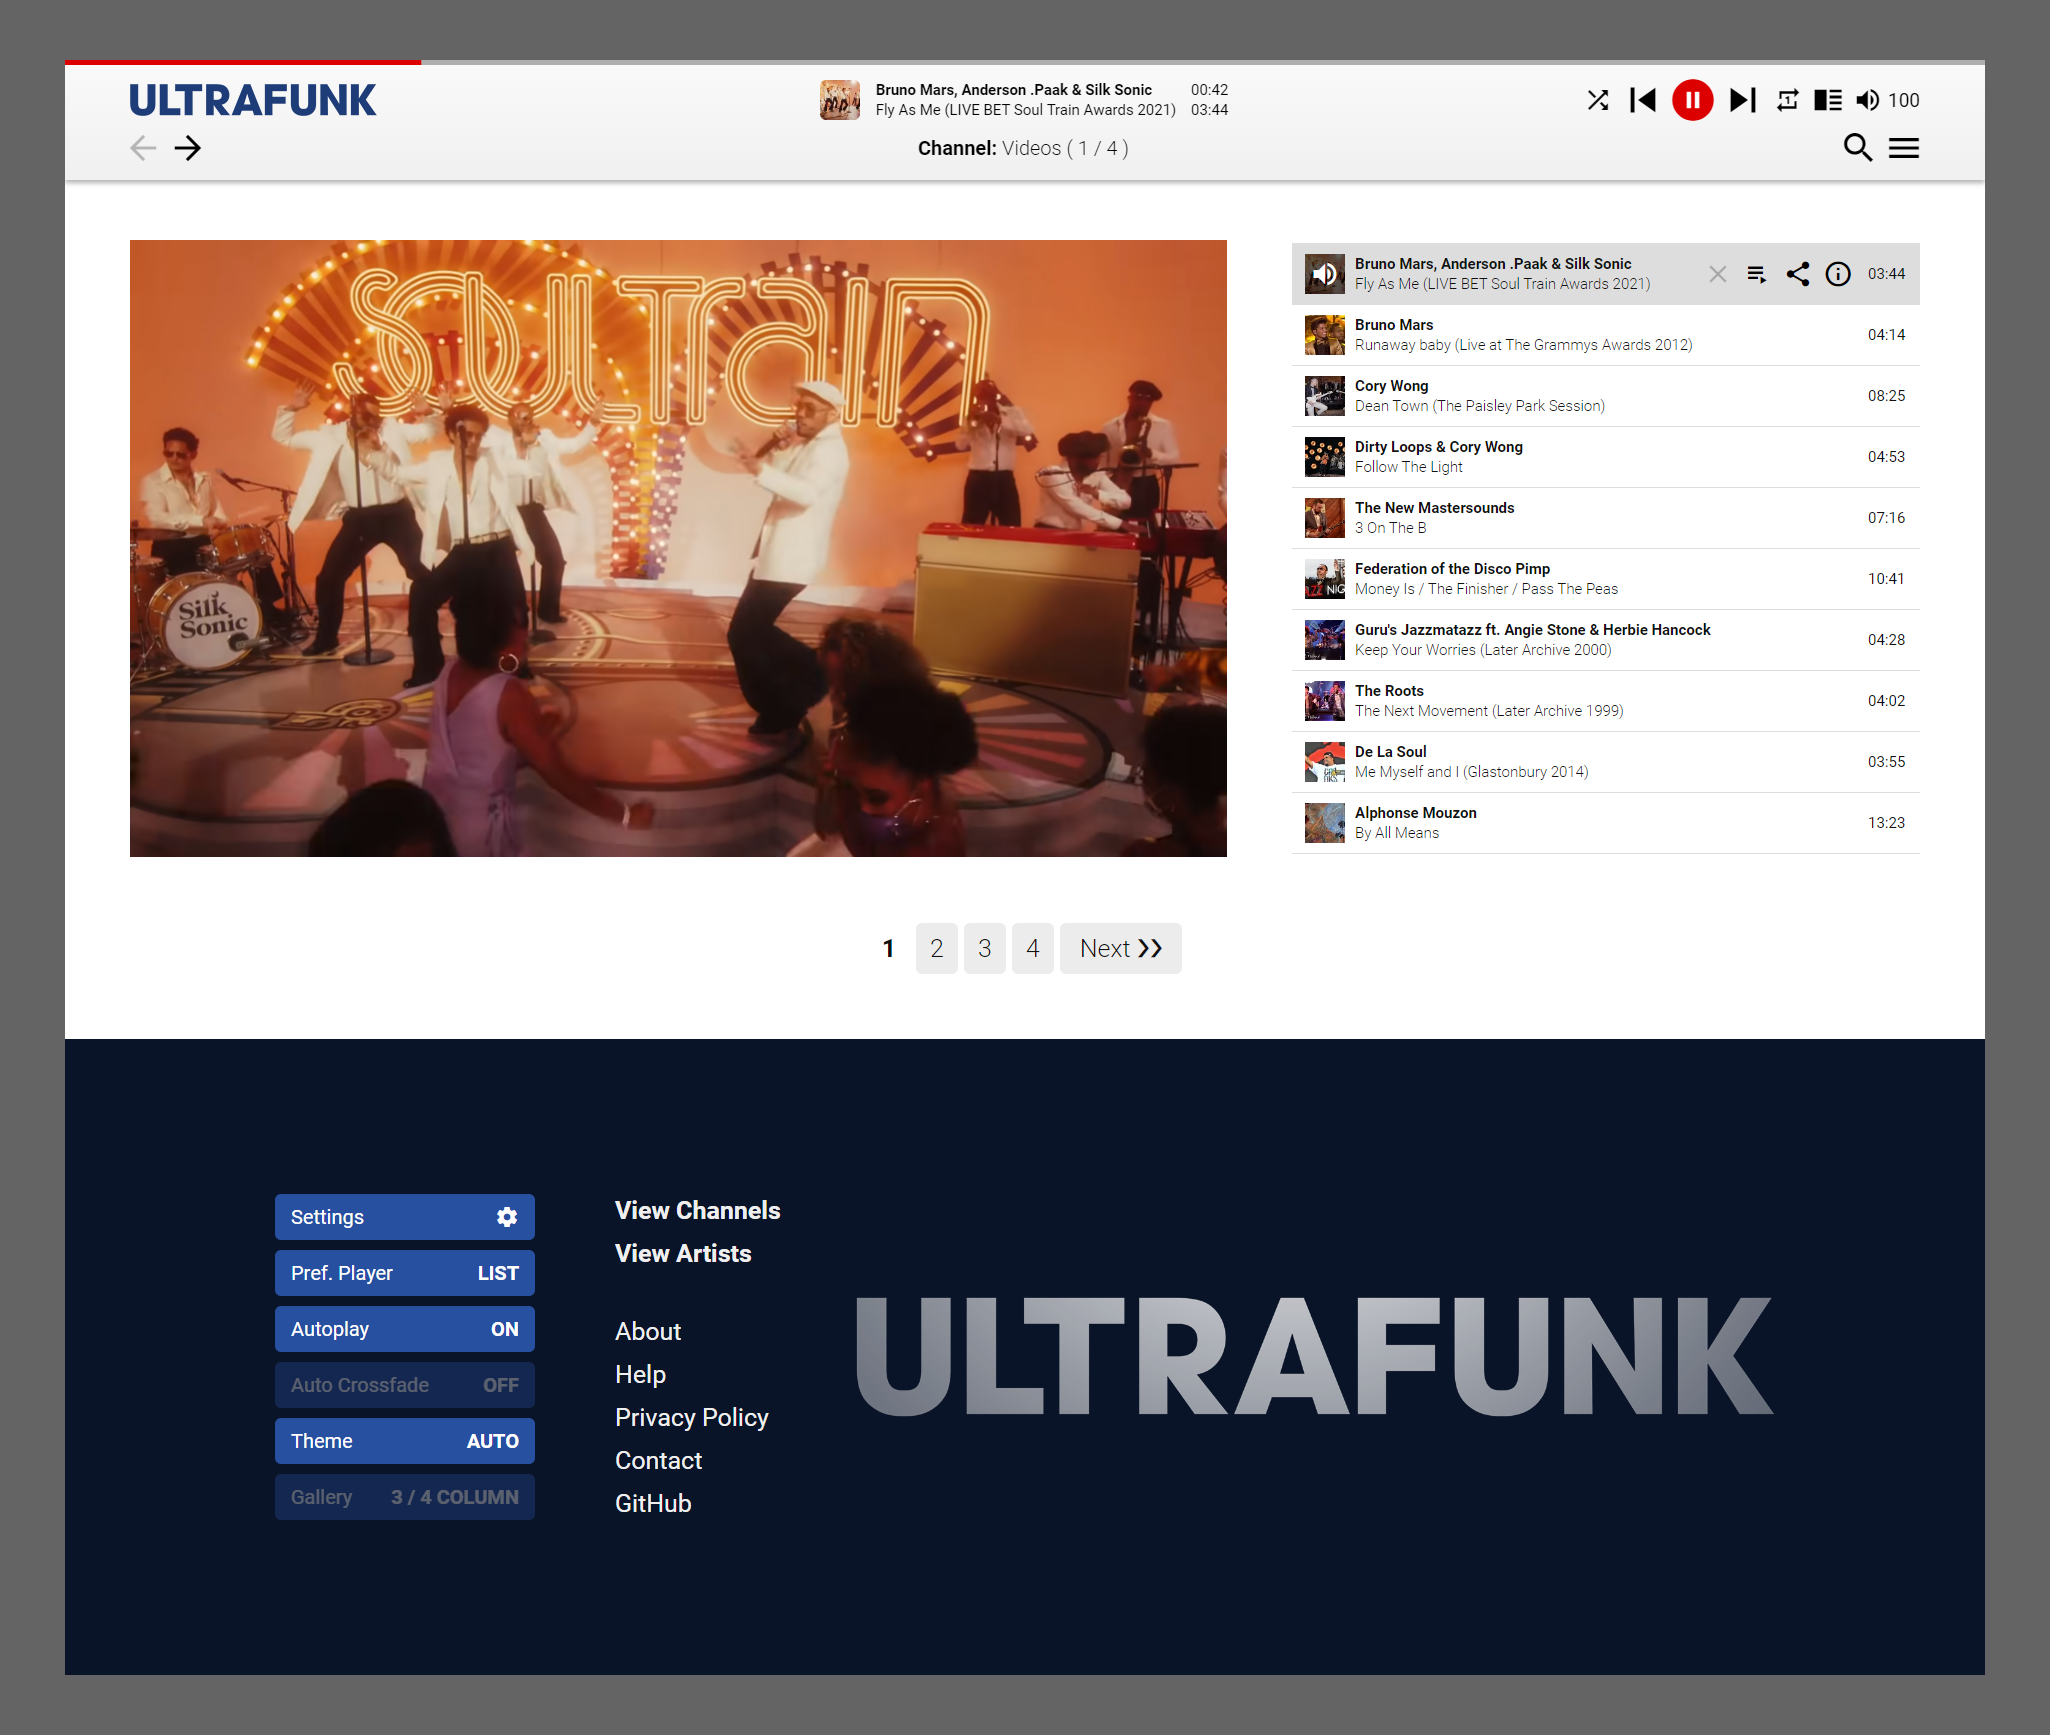This screenshot has height=1735, width=2050.
Task: Play Federation of the Disco Pimp thumbnail
Action: pyautogui.click(x=1325, y=579)
